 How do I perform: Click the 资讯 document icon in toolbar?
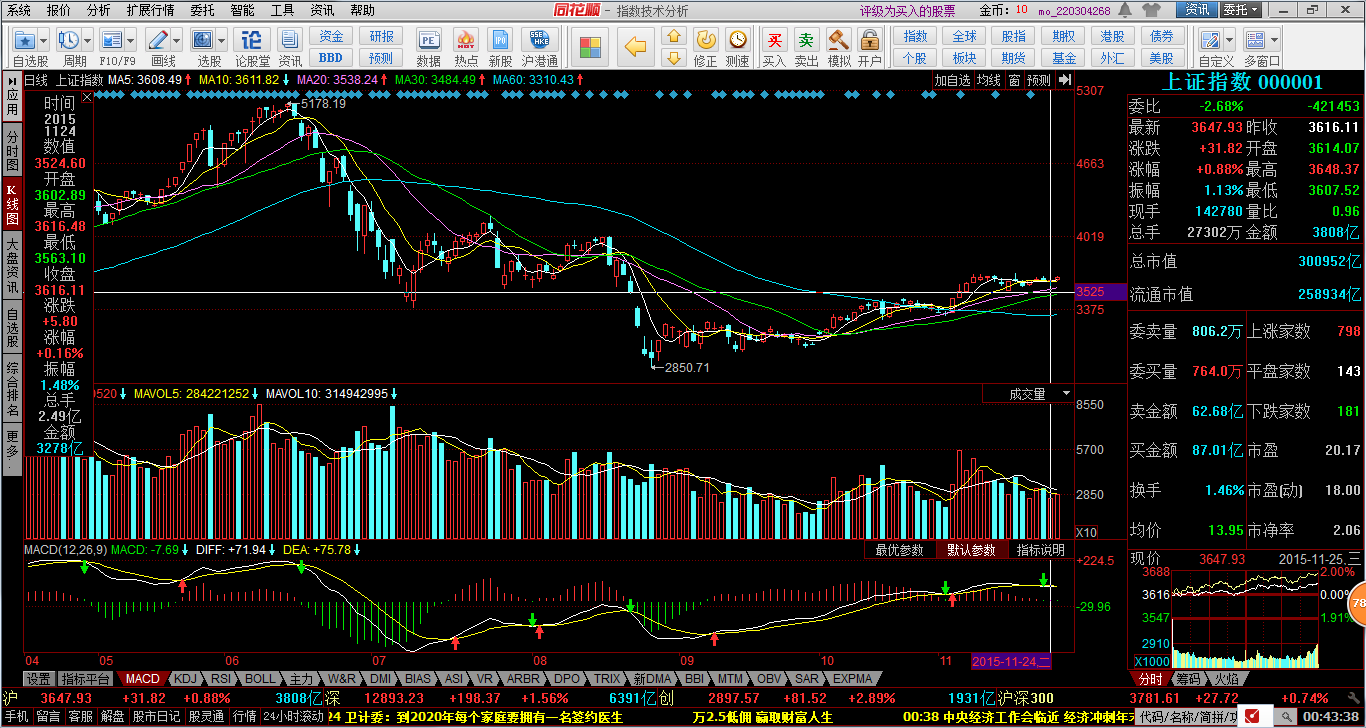[x=291, y=40]
